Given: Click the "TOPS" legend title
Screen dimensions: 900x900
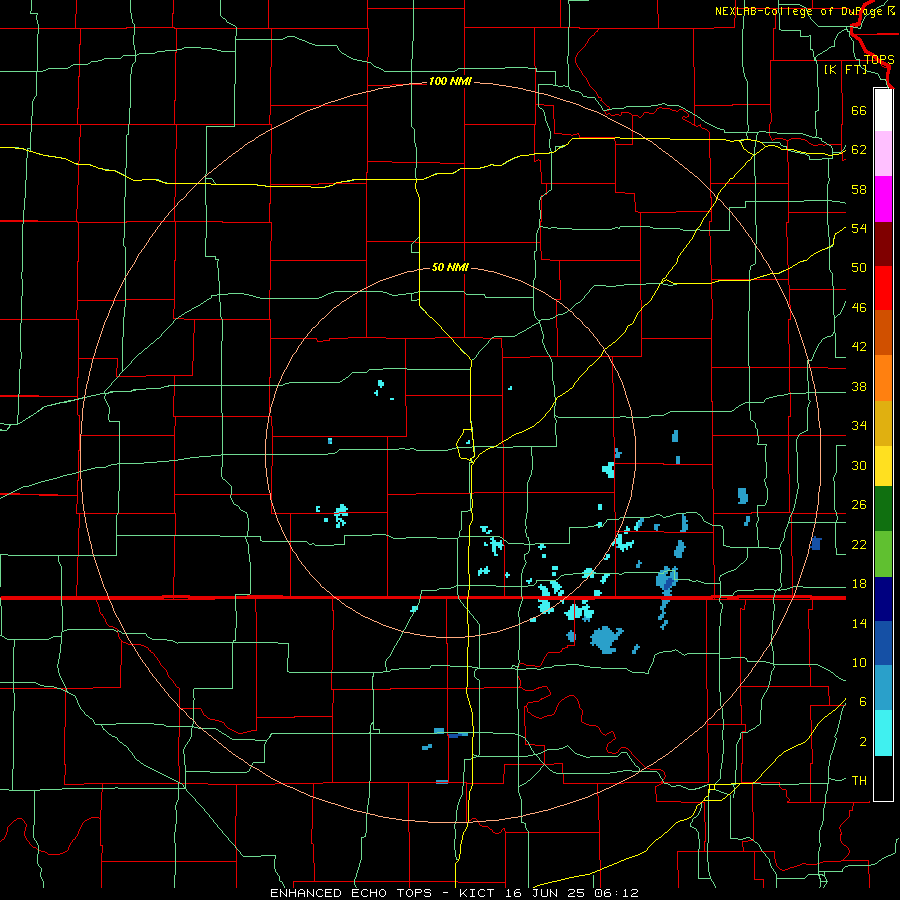Looking at the screenshot, I should [x=879, y=60].
